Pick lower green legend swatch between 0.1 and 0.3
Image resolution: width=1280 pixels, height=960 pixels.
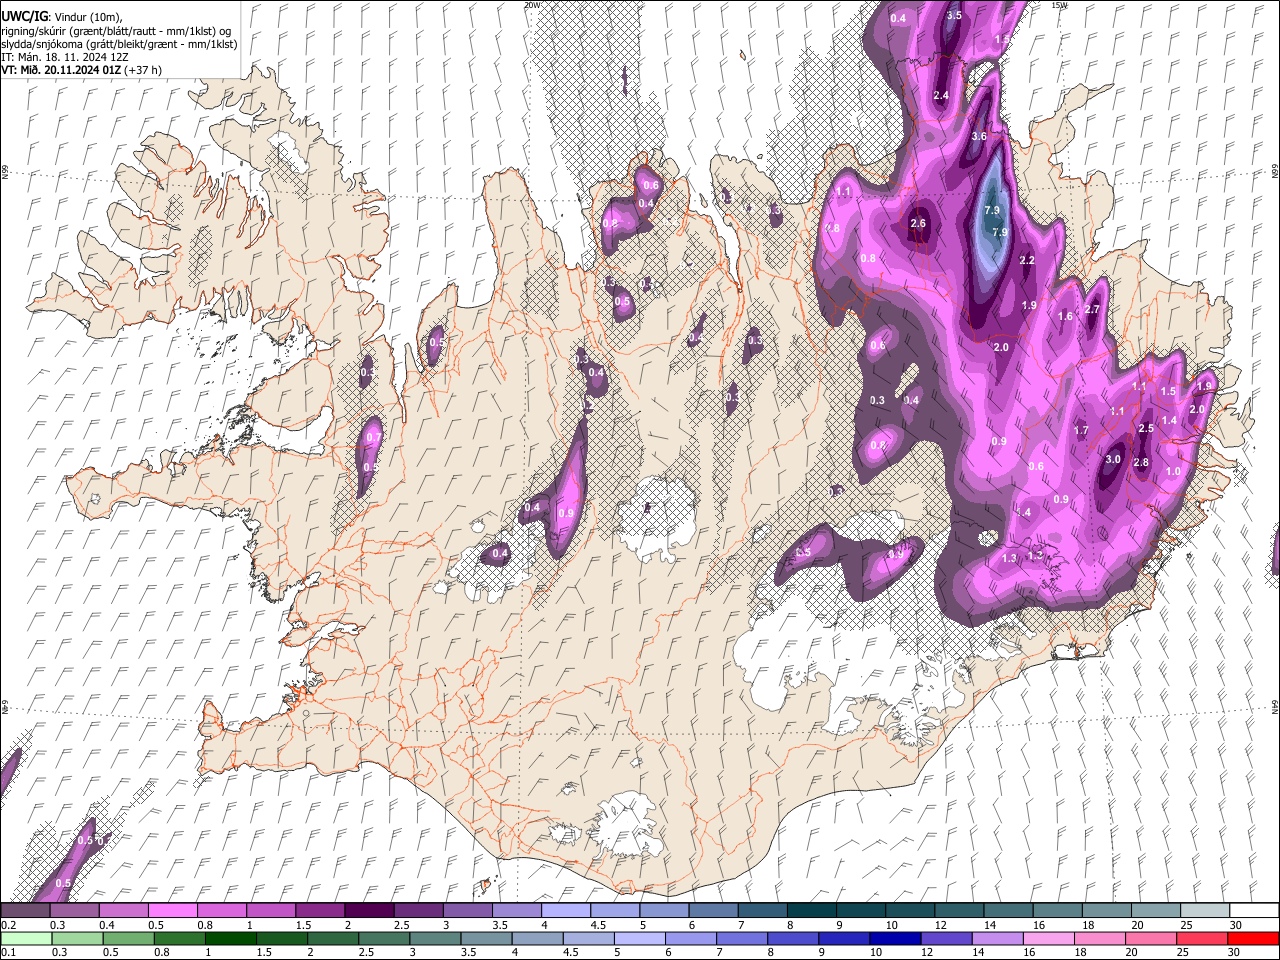pyautogui.click(x=26, y=938)
